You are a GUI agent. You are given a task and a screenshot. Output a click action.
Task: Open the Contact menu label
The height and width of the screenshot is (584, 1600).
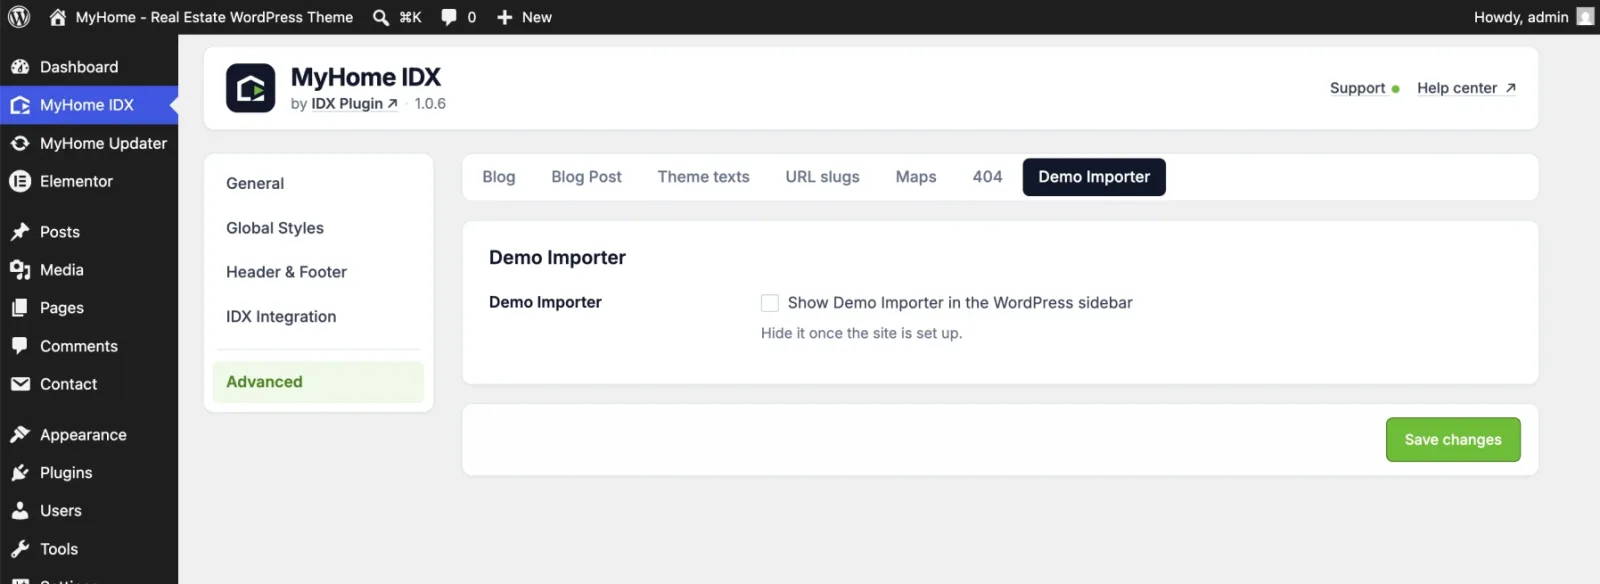[x=68, y=384]
